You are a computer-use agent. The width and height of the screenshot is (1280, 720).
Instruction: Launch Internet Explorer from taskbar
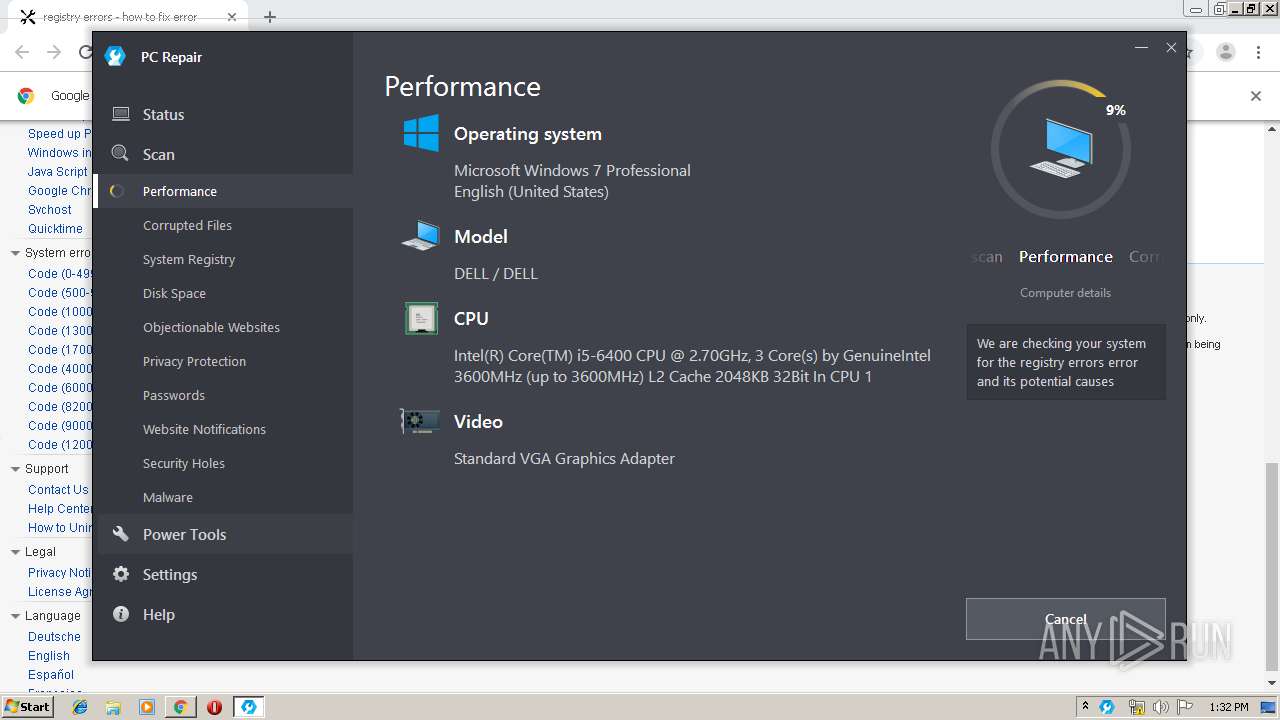(80, 707)
